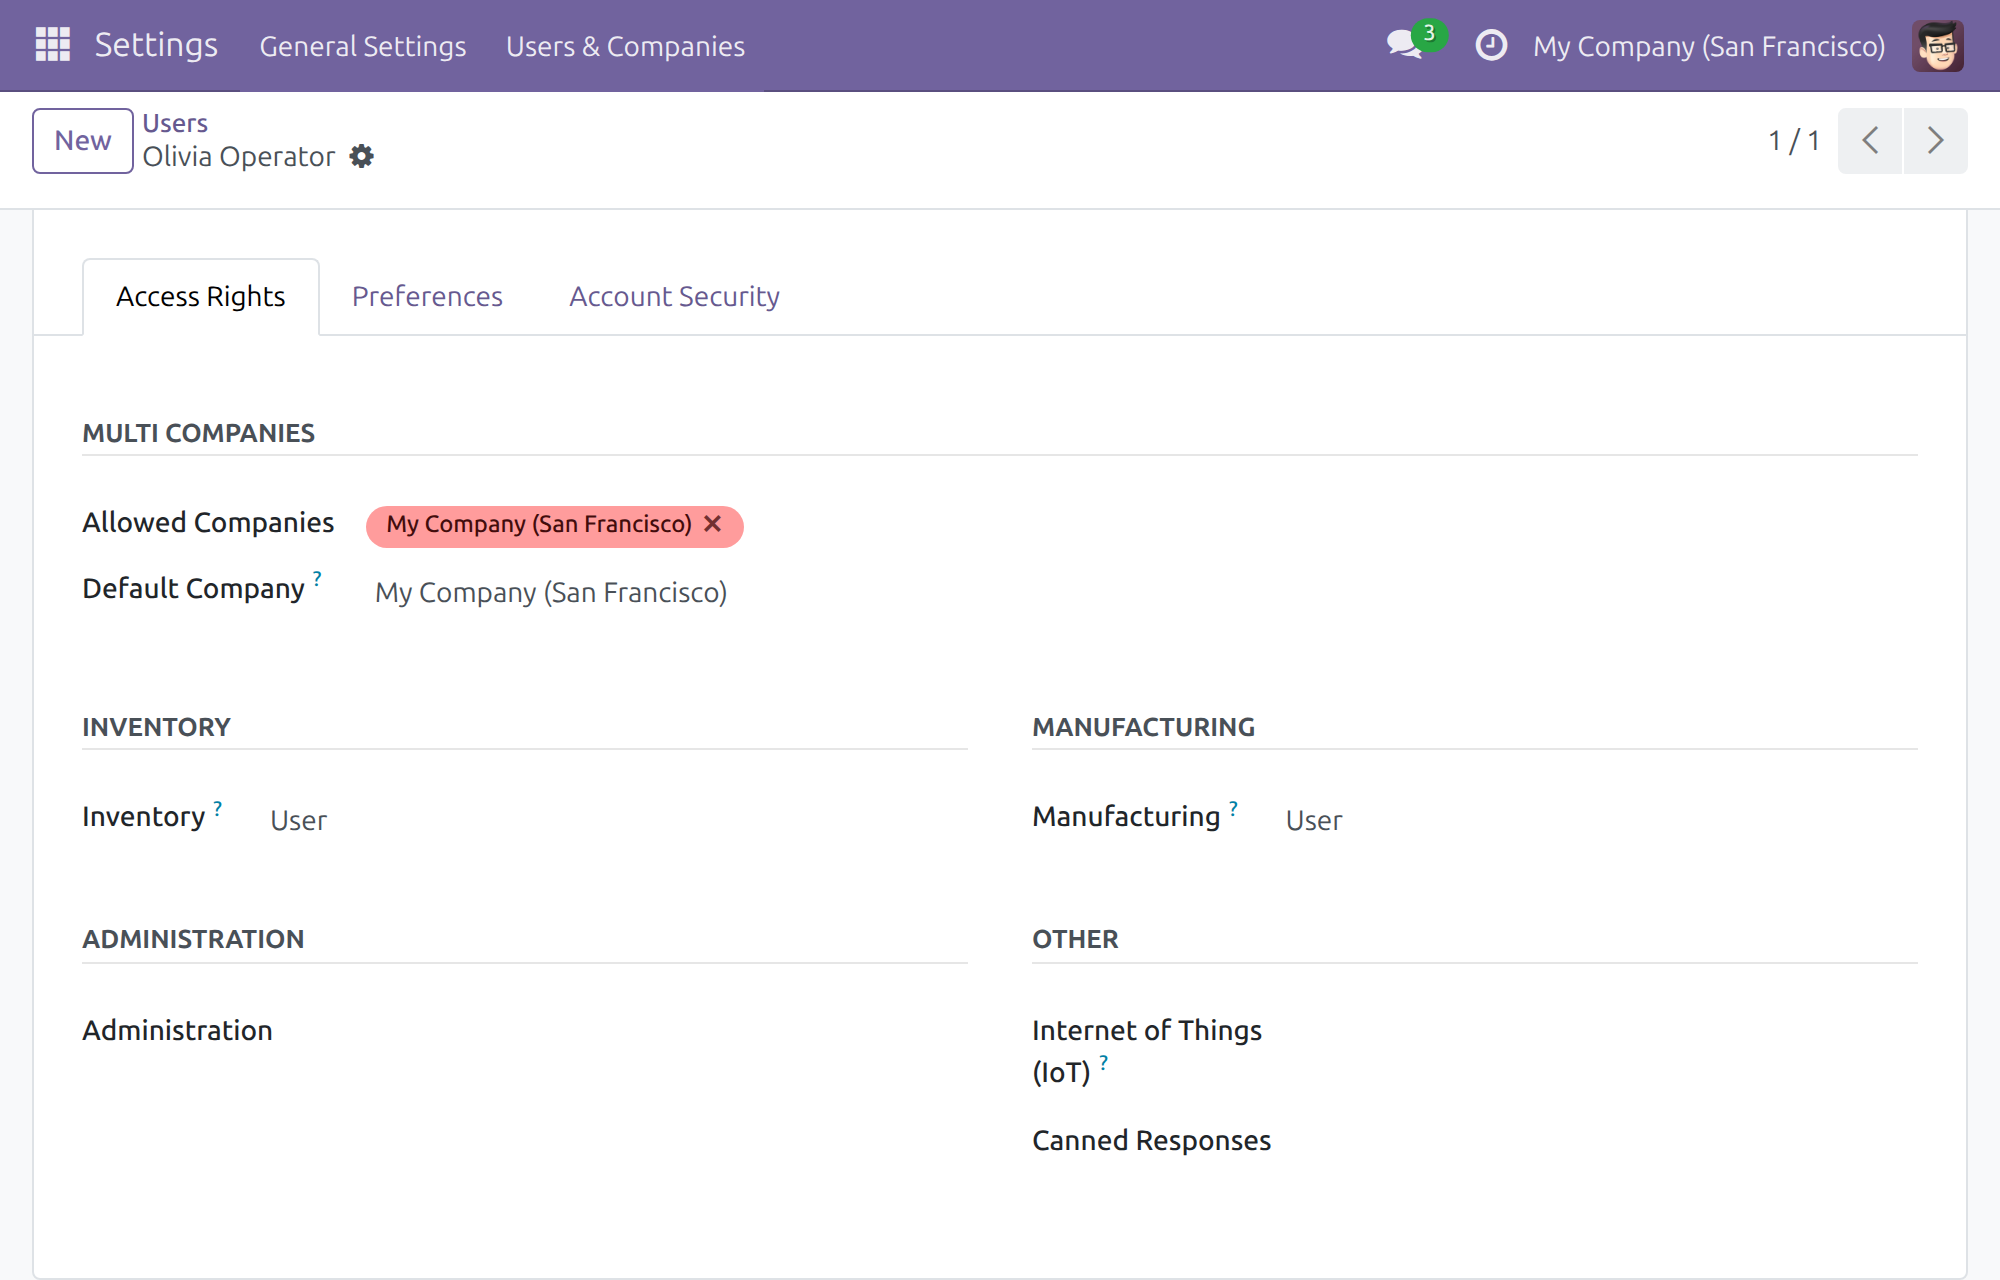Screen dimensions: 2000x1280
Task: Click the Canned Responses label
Action: coord(1151,1141)
